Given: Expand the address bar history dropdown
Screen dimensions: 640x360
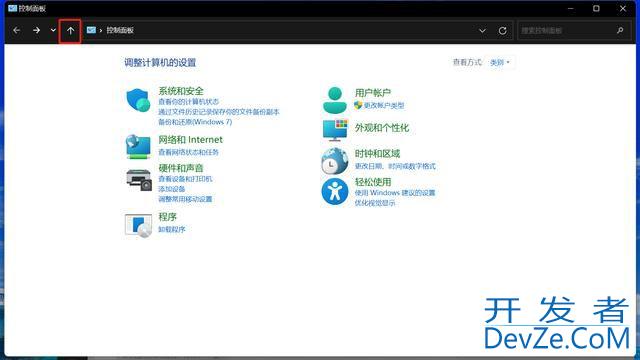Looking at the screenshot, I should tap(482, 31).
